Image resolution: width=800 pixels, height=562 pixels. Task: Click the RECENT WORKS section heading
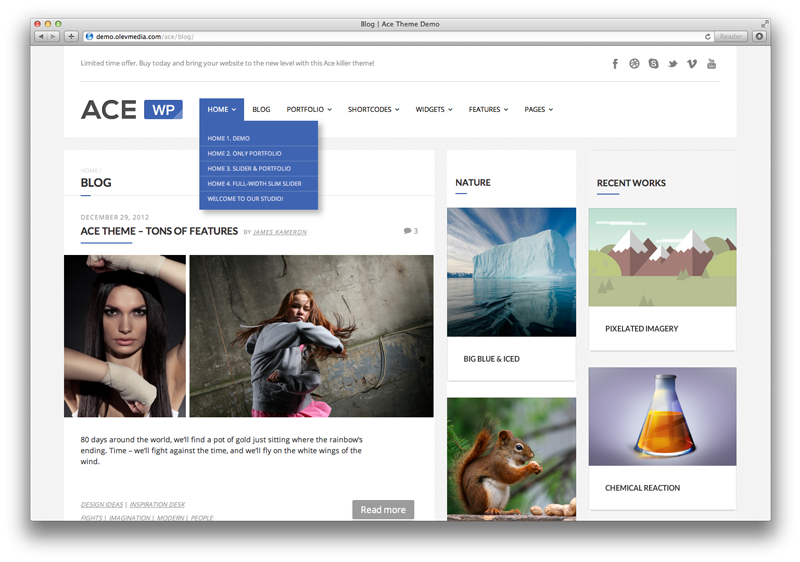tap(631, 183)
